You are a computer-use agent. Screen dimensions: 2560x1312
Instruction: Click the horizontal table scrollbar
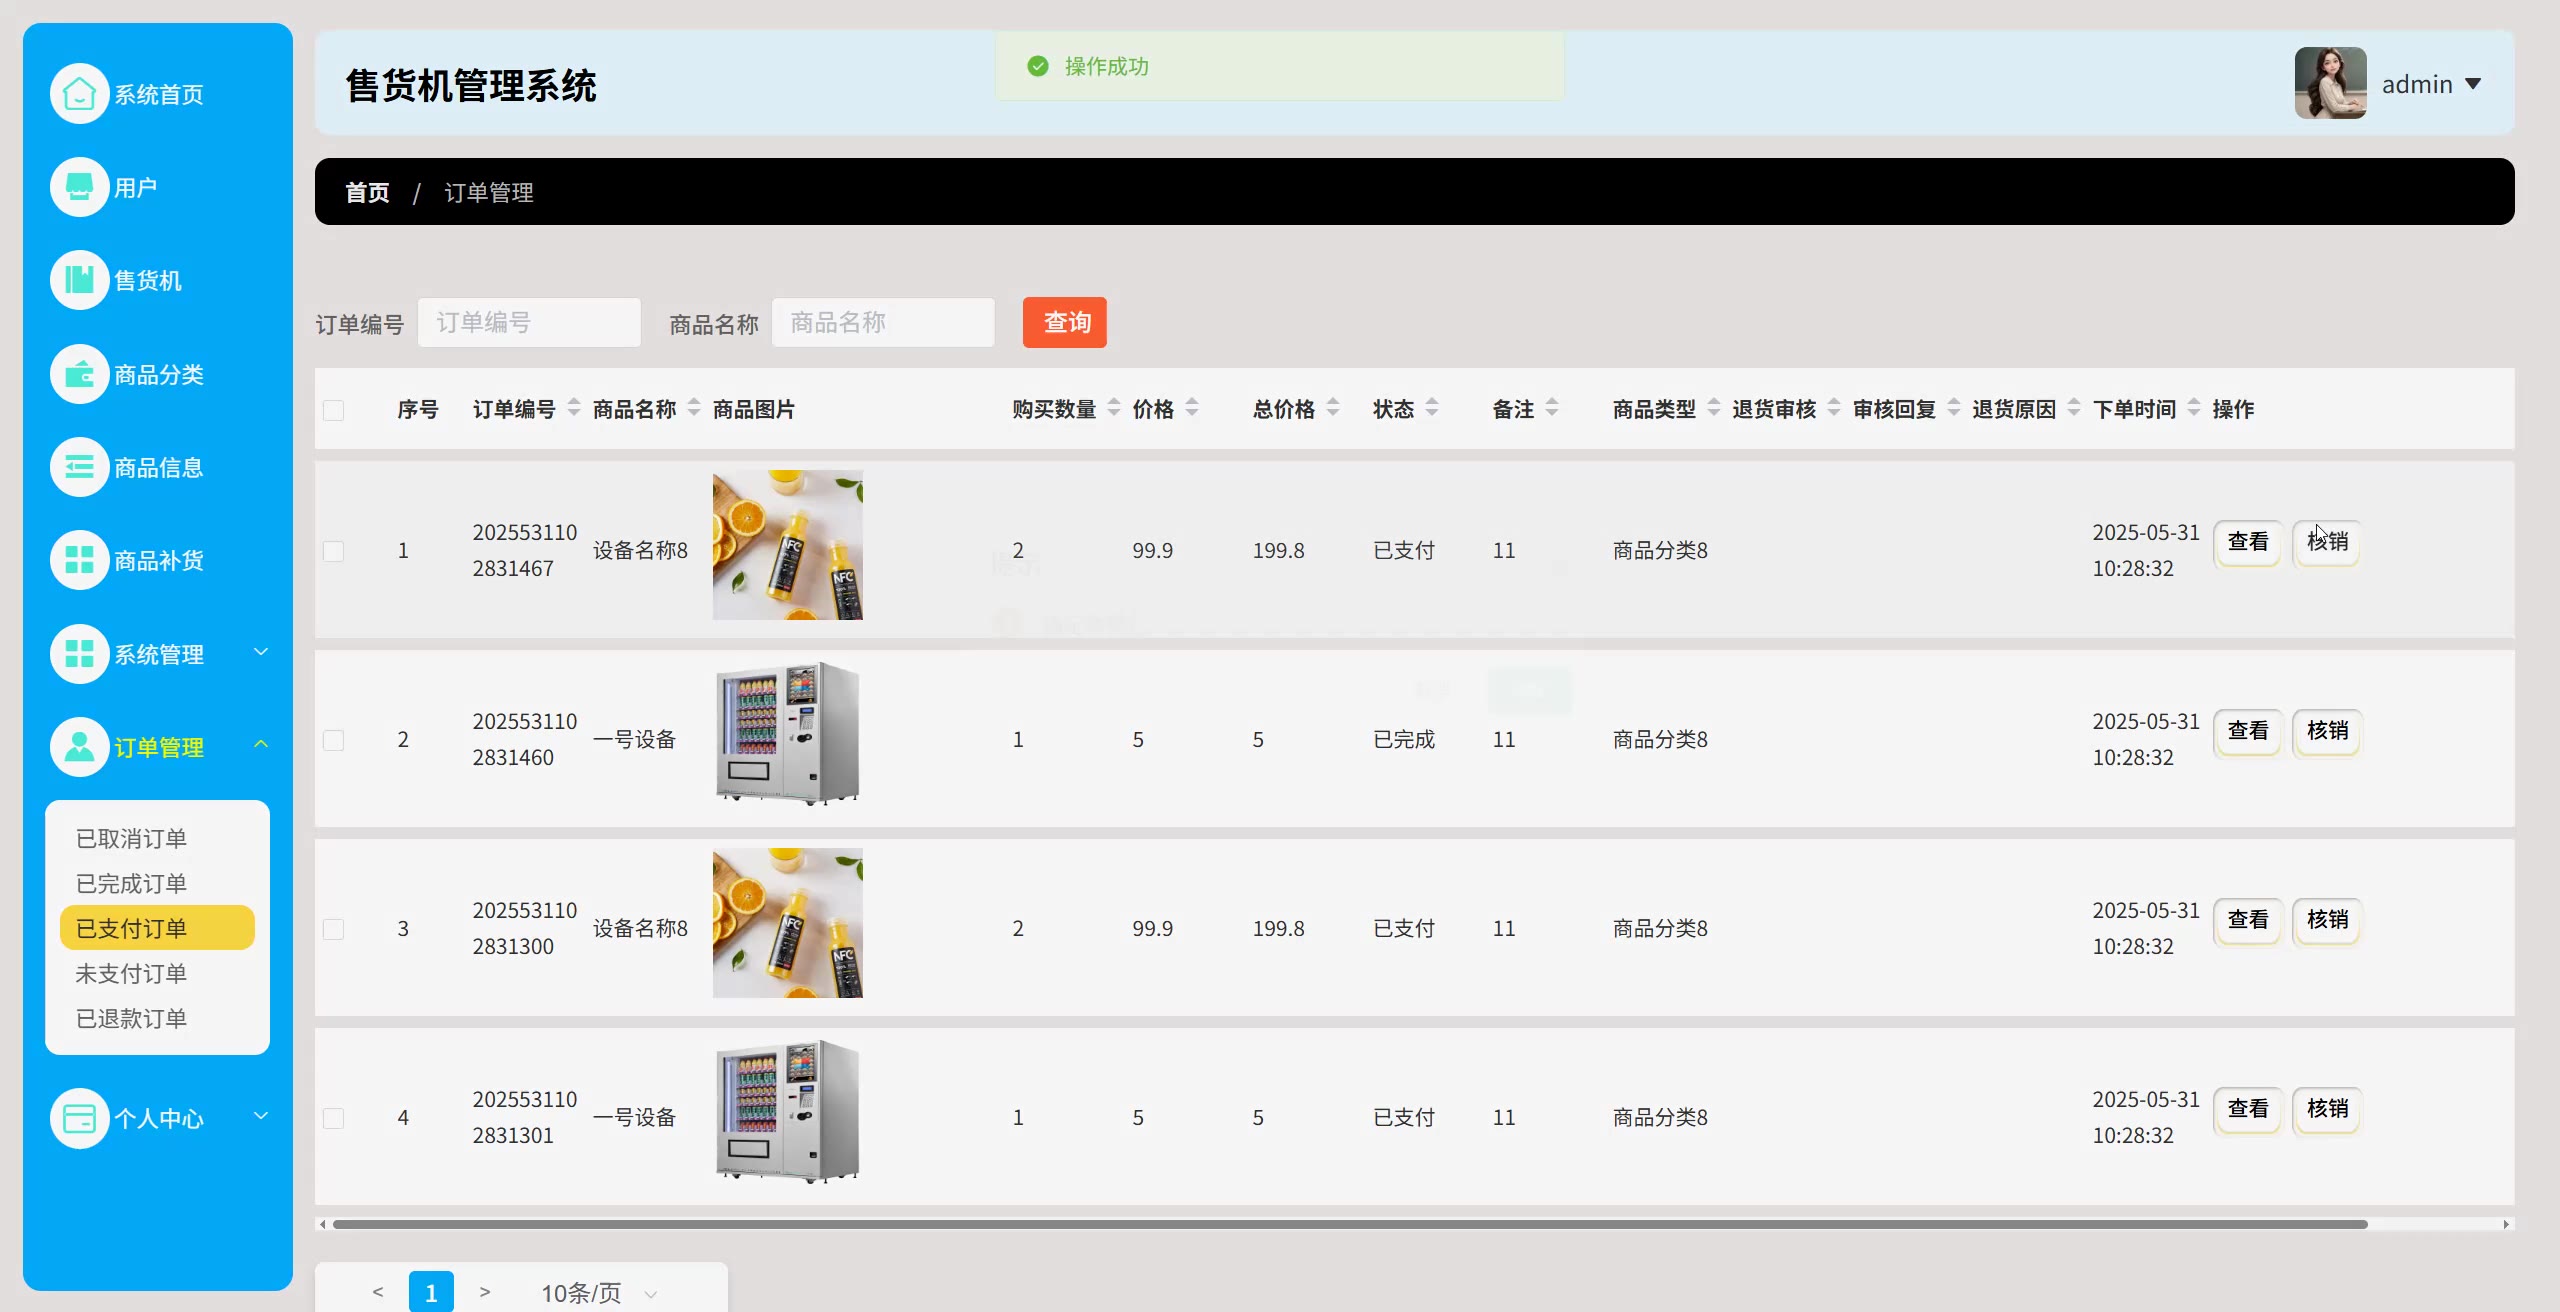[x=1350, y=1224]
